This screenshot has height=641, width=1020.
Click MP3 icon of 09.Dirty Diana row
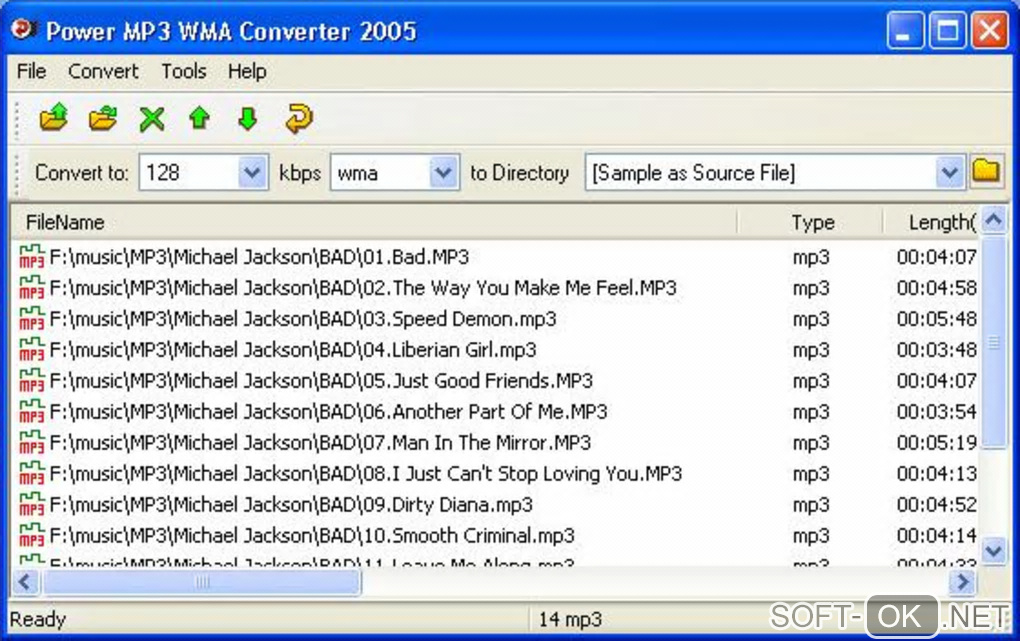click(31, 504)
